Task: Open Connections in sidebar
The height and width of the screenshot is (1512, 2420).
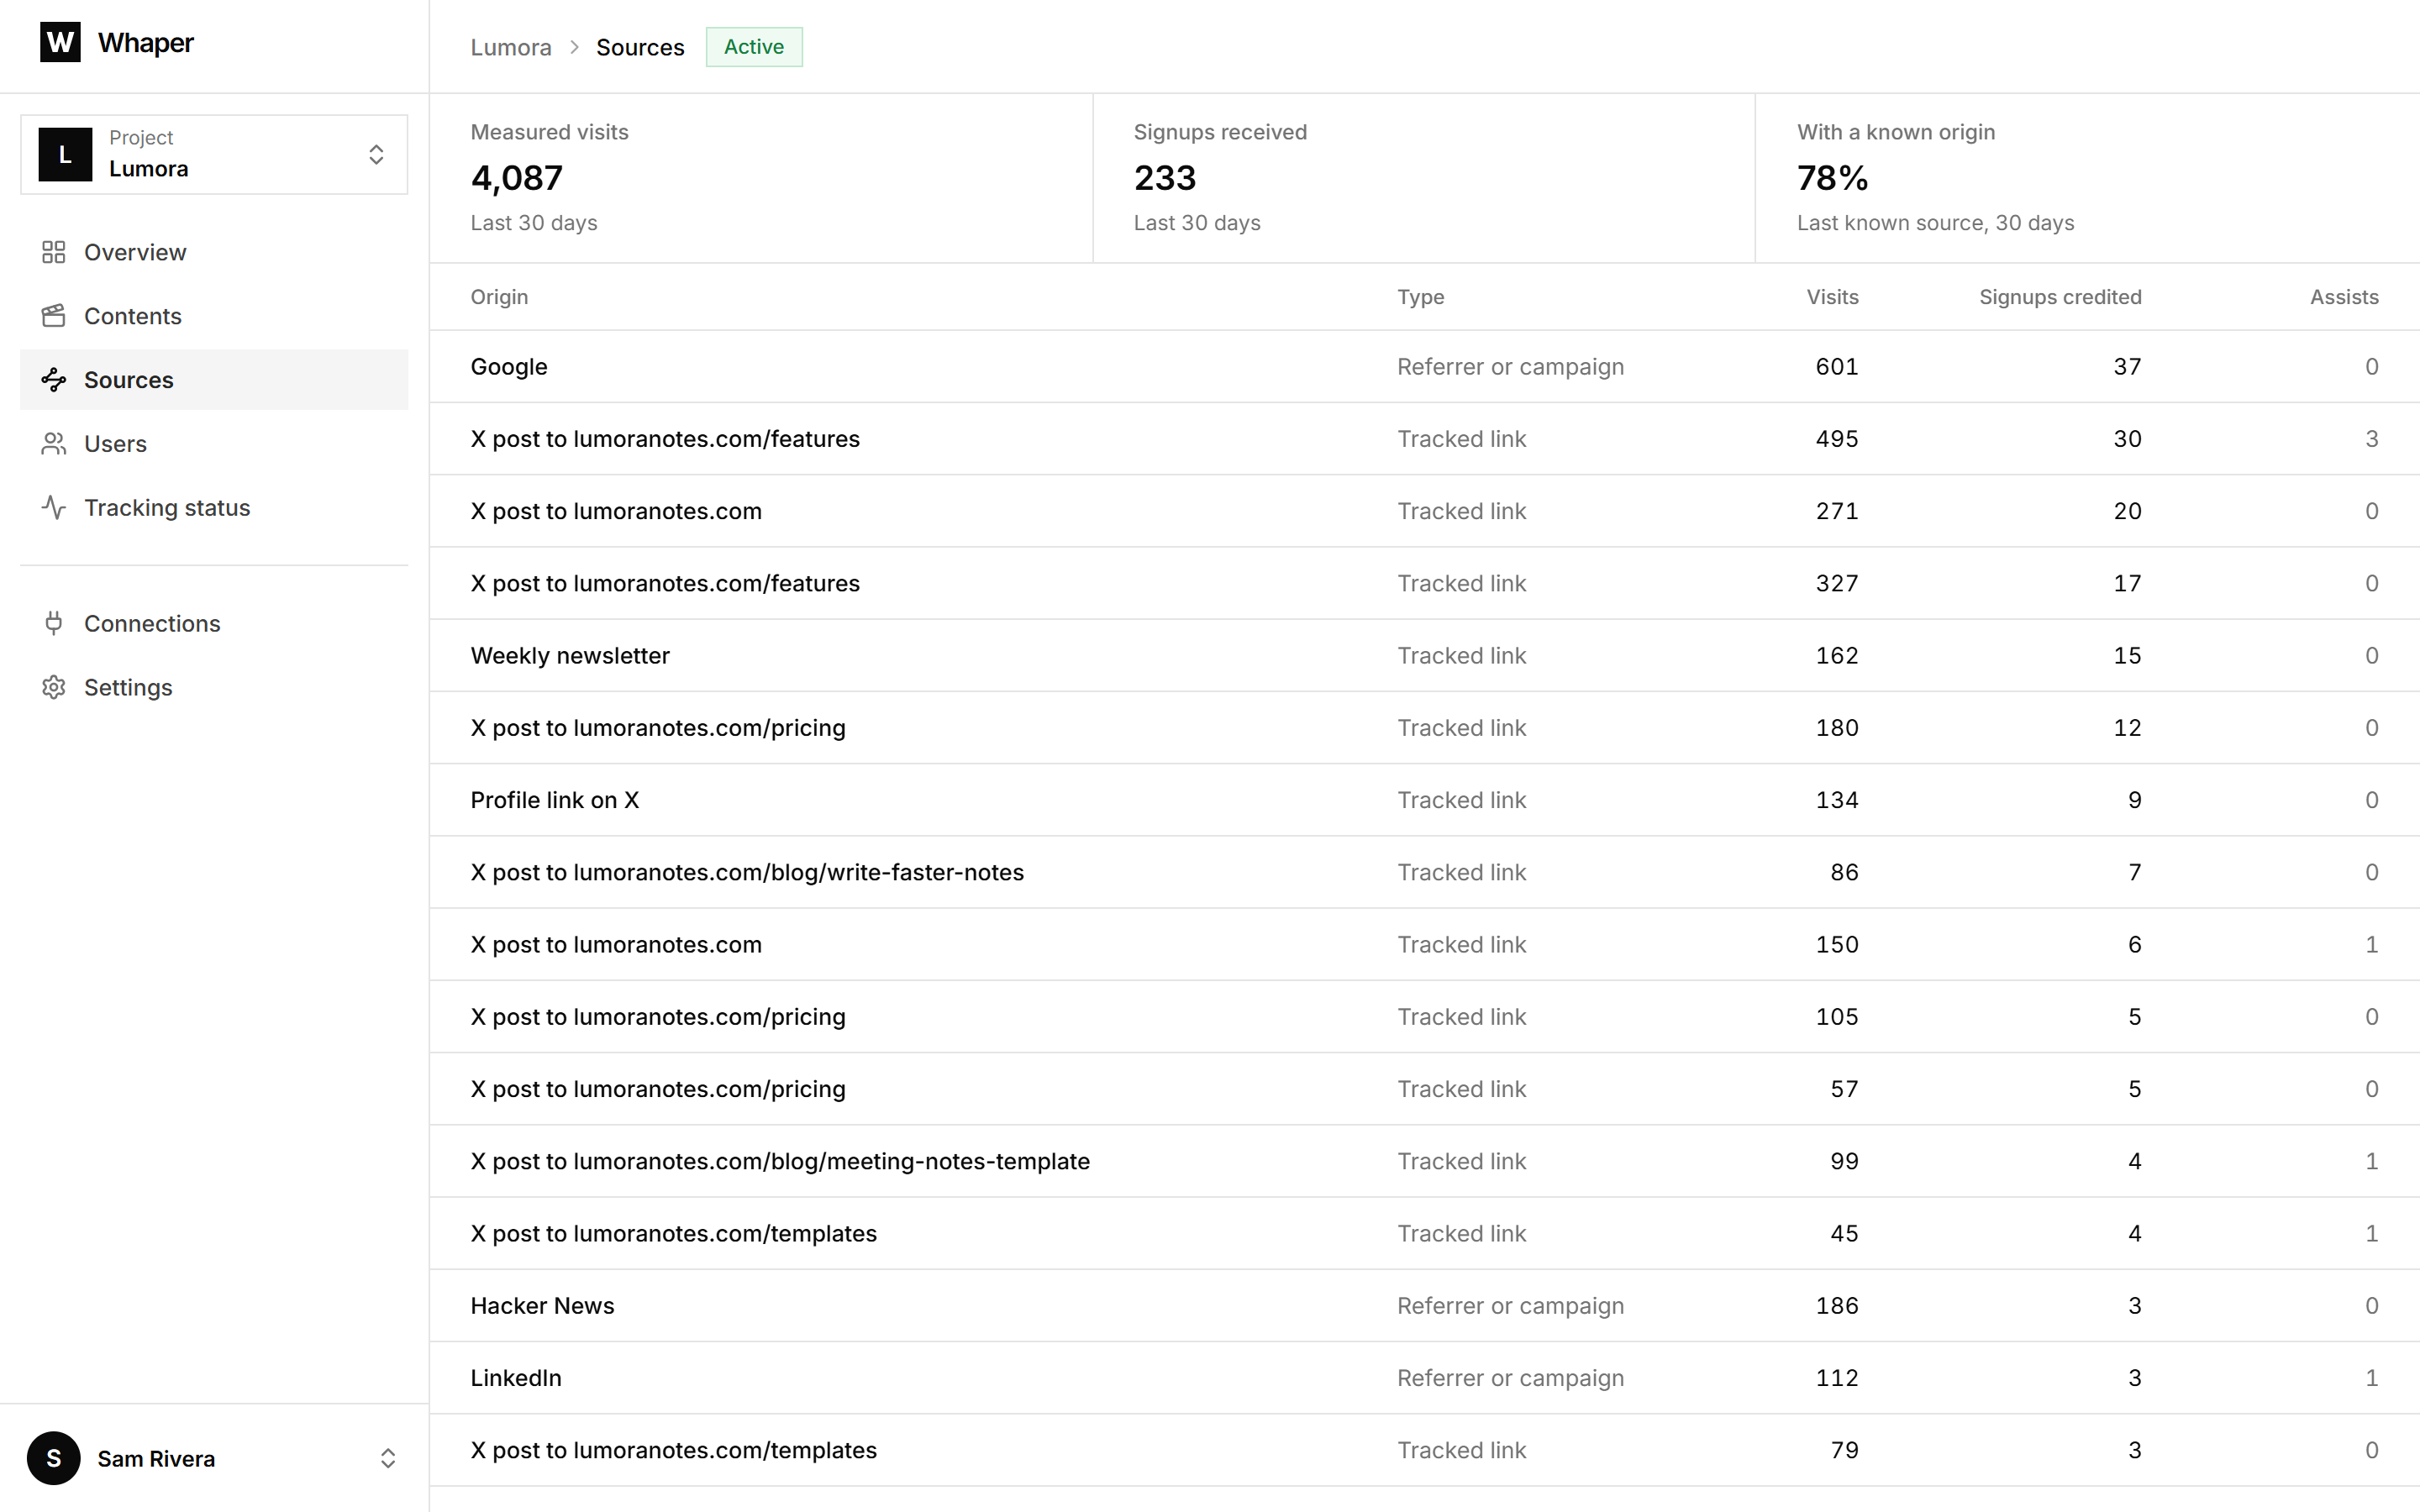Action: click(214, 623)
